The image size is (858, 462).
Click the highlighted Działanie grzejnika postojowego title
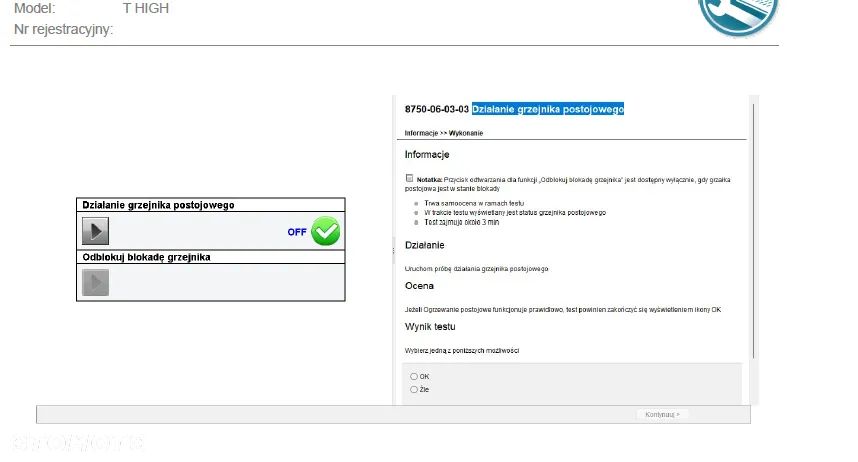[x=547, y=109]
